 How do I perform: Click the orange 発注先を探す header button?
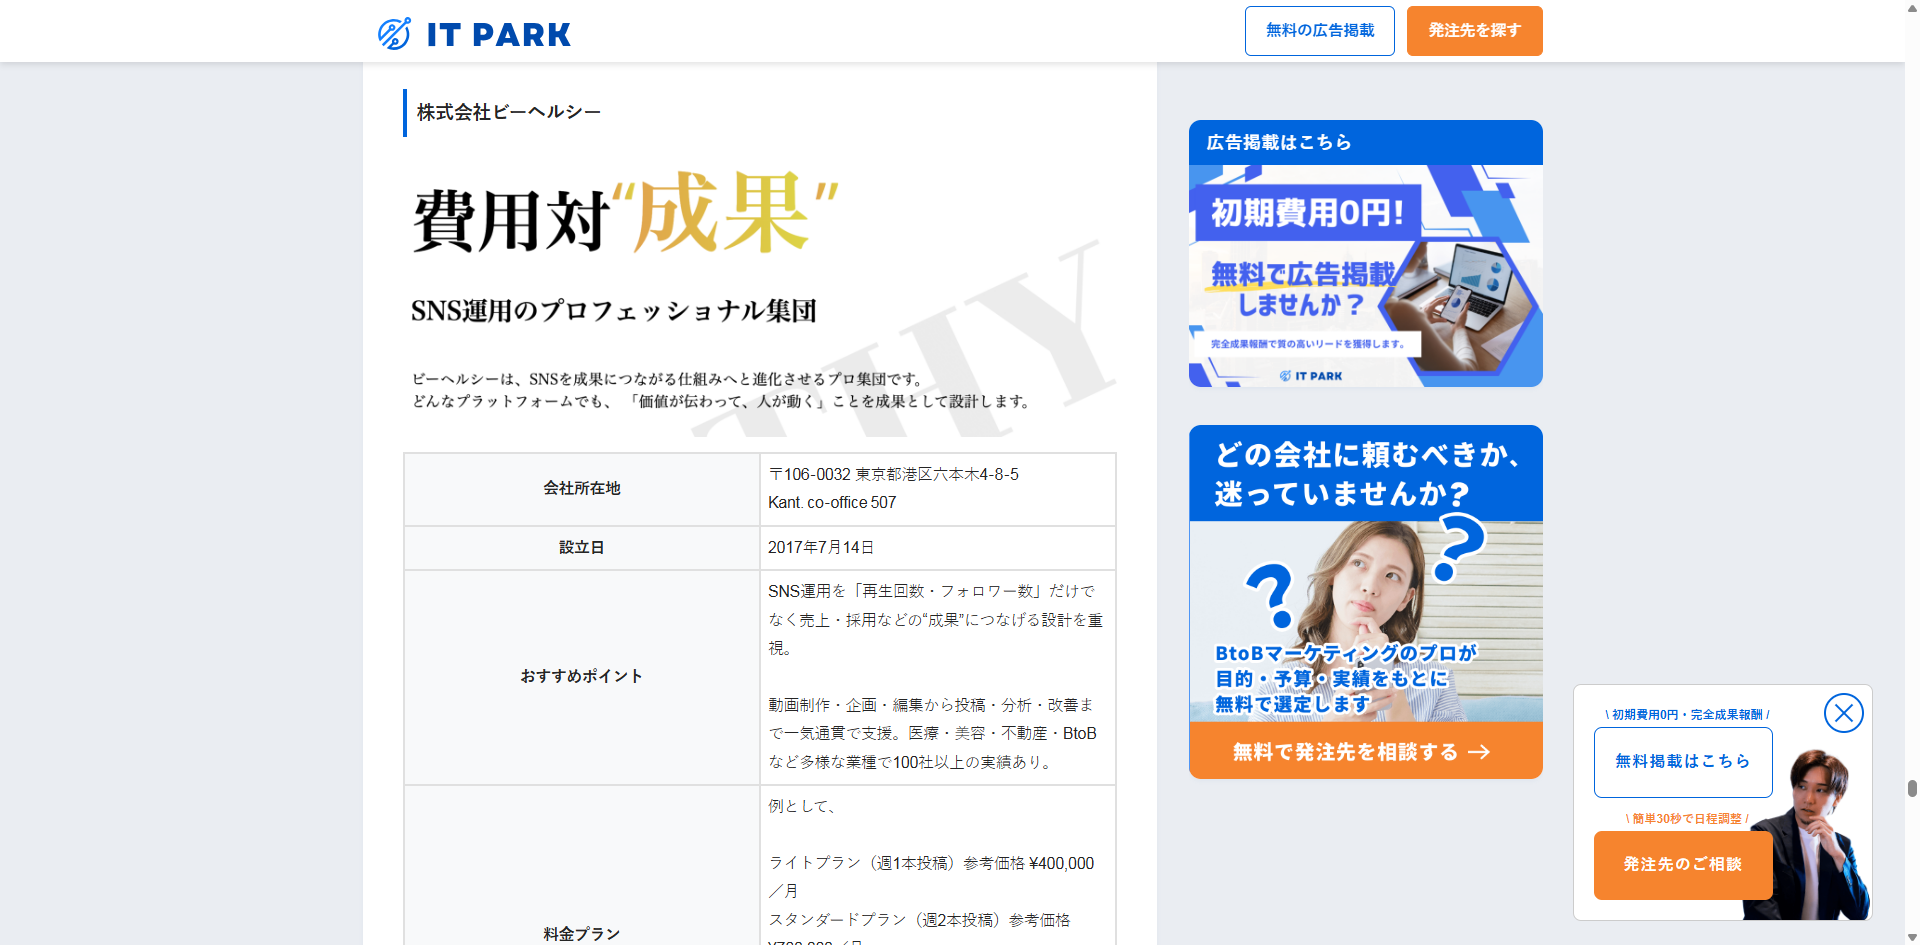click(1474, 31)
